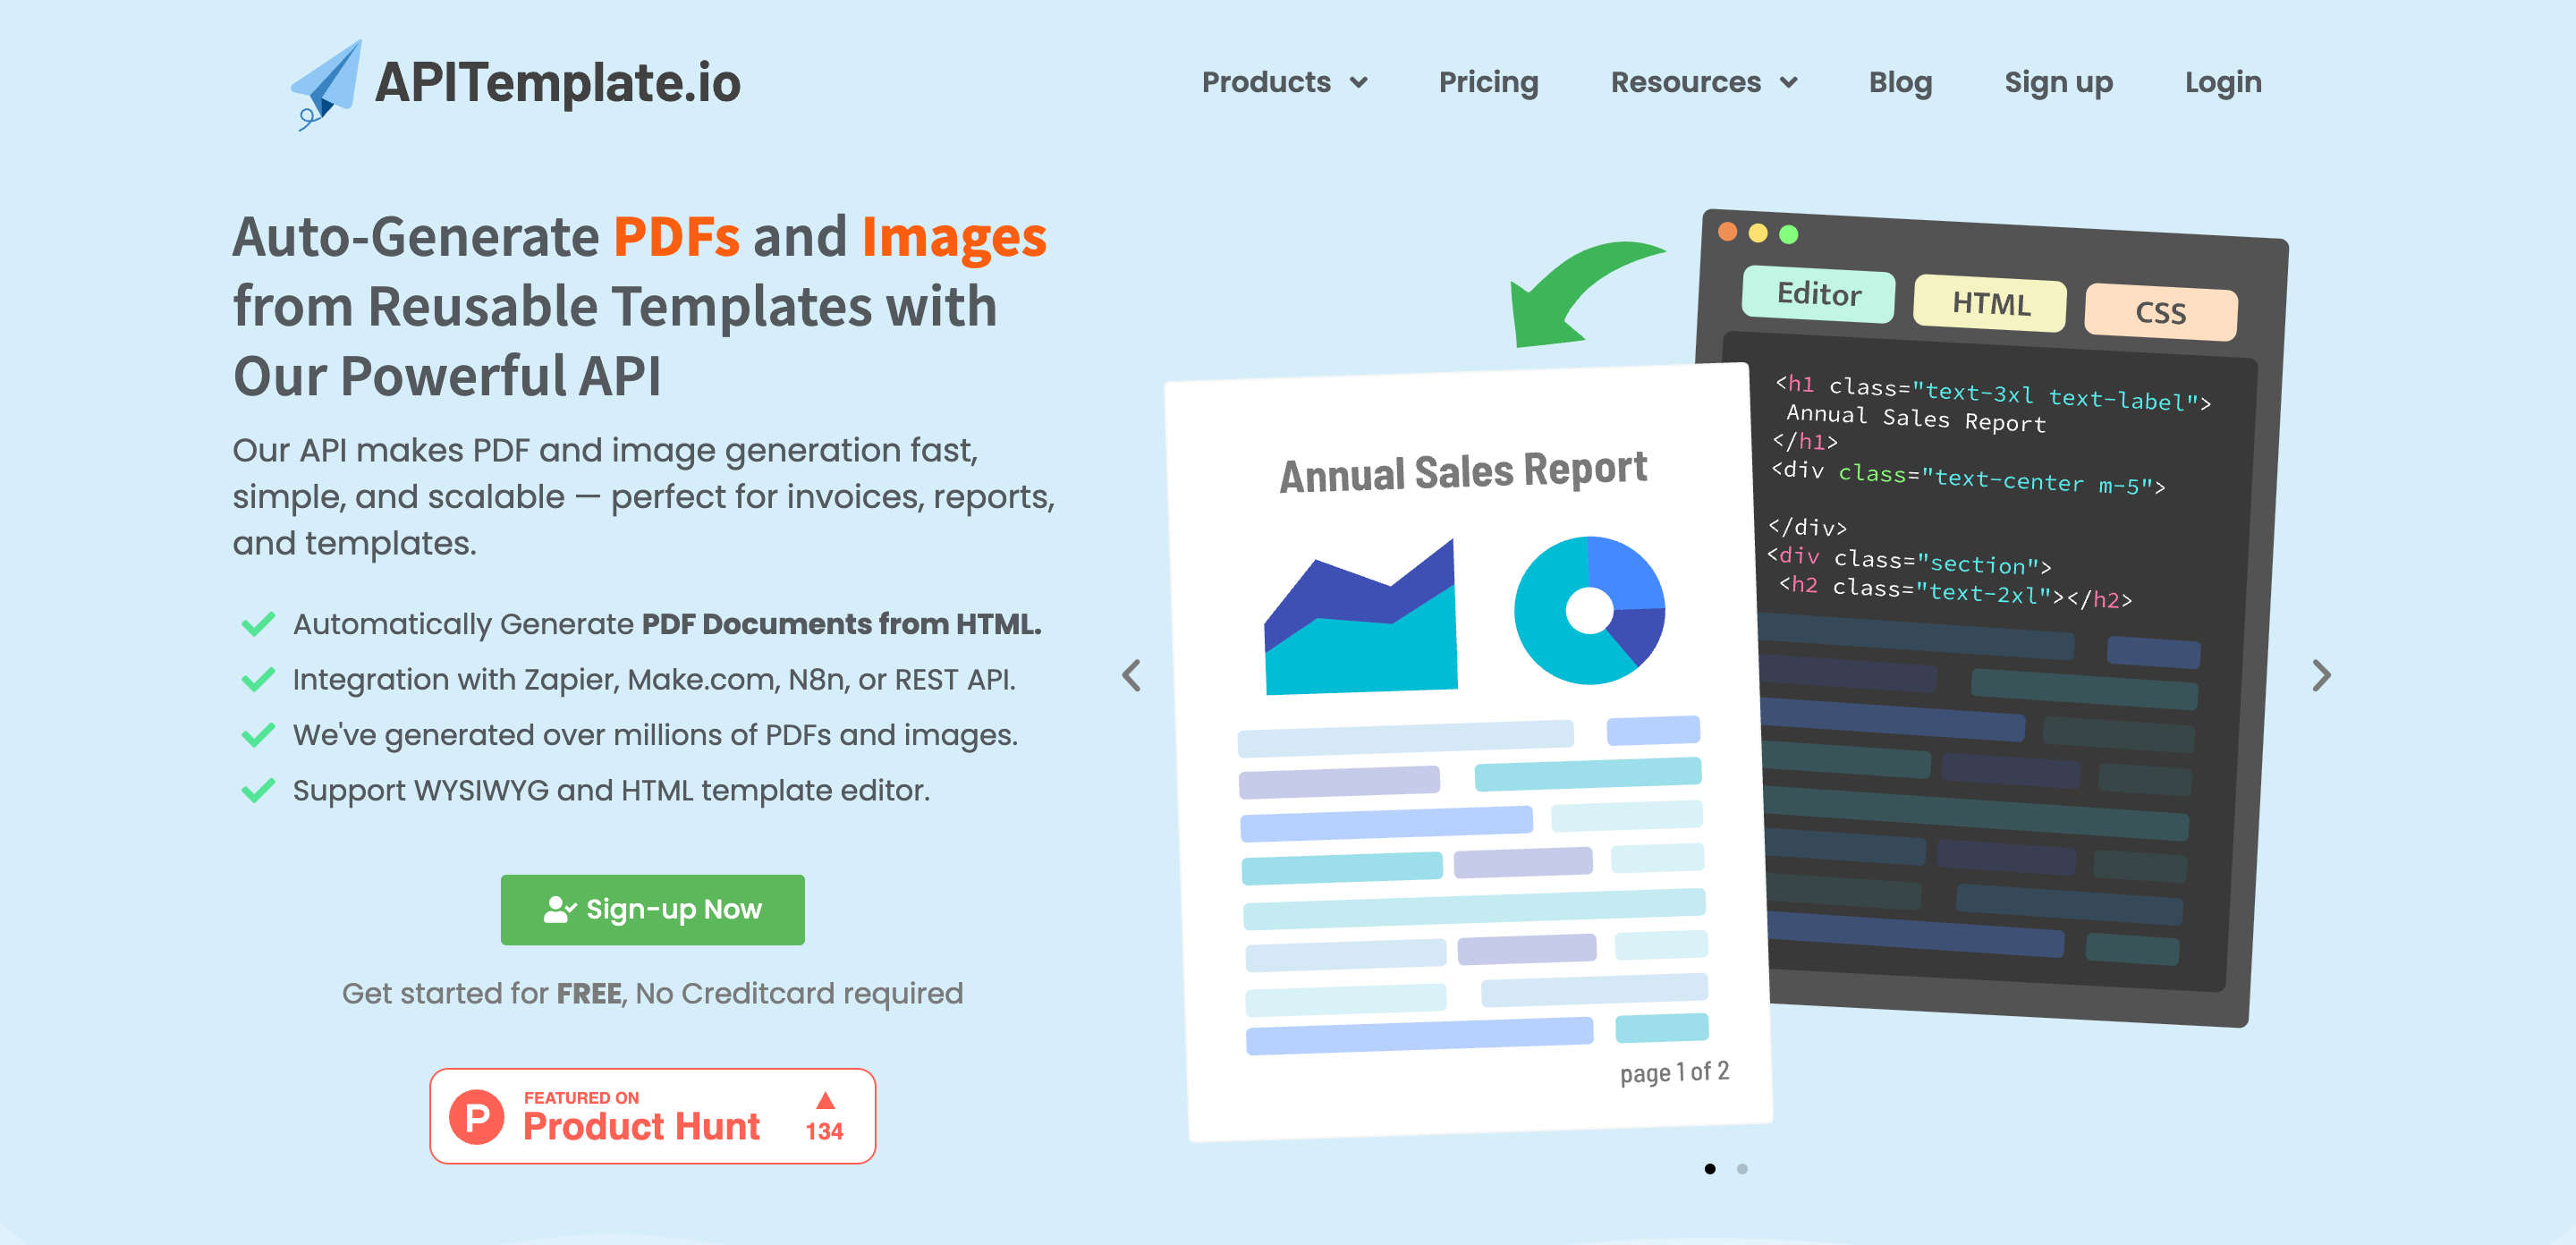Open the Blog page
The image size is (2576, 1245).
tap(1900, 82)
